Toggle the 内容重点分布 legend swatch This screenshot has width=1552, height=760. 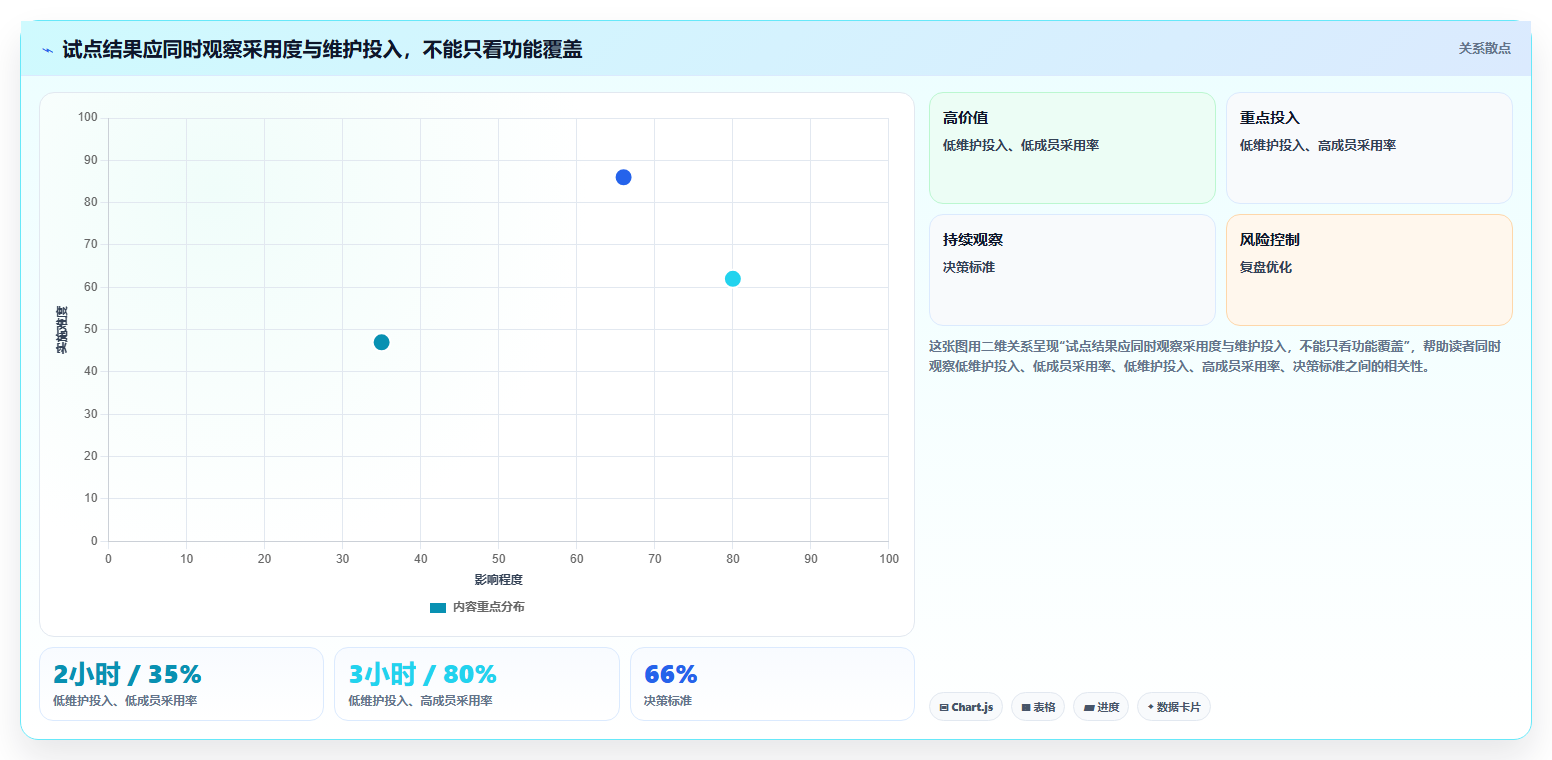pos(438,608)
